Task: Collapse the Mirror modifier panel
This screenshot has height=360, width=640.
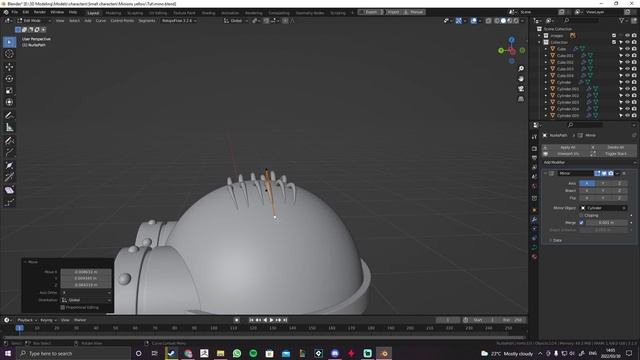Action: pos(545,173)
